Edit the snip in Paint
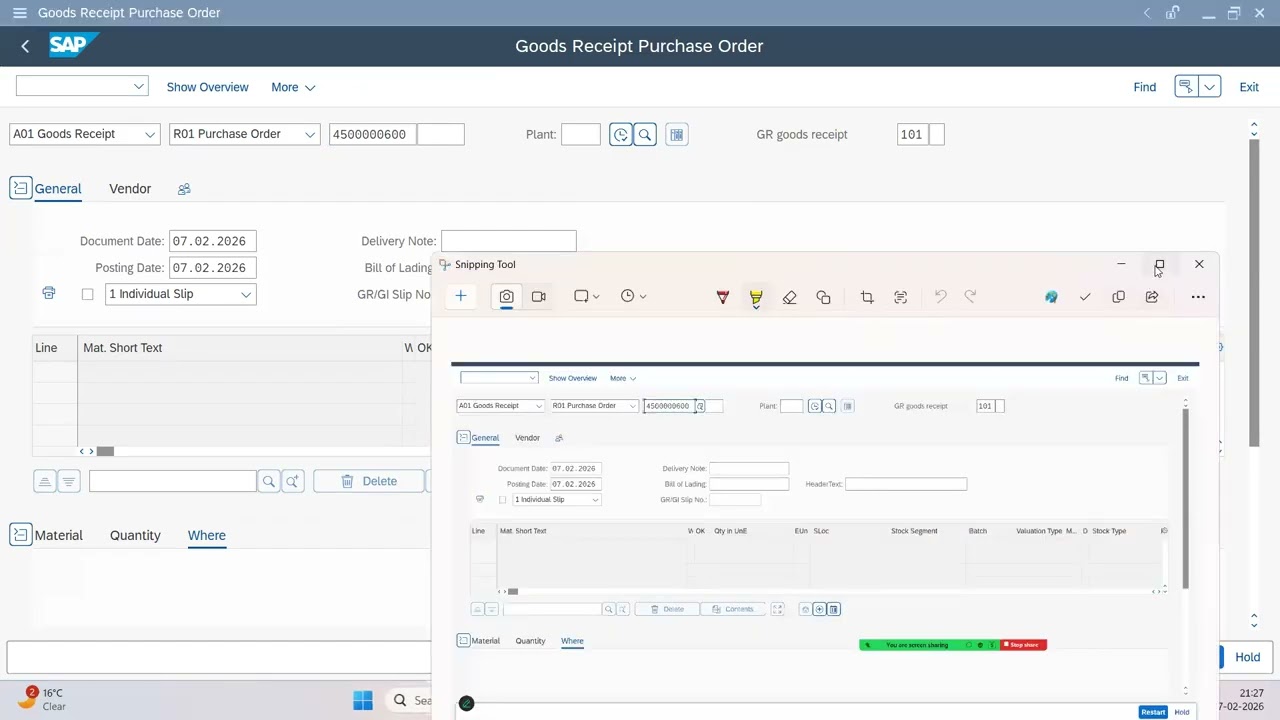 pos(1051,297)
